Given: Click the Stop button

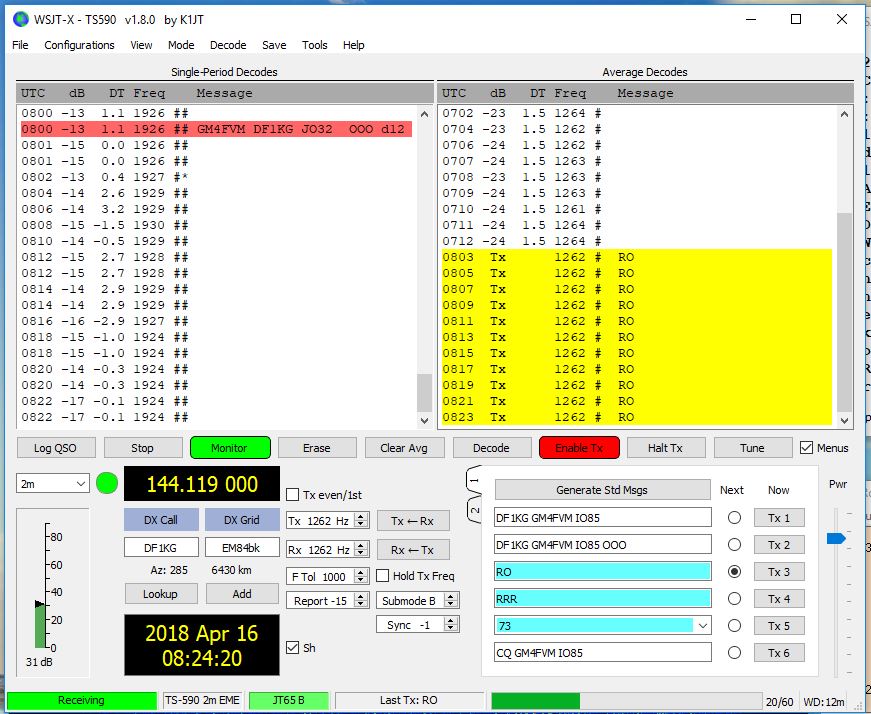Looking at the screenshot, I should tap(142, 448).
